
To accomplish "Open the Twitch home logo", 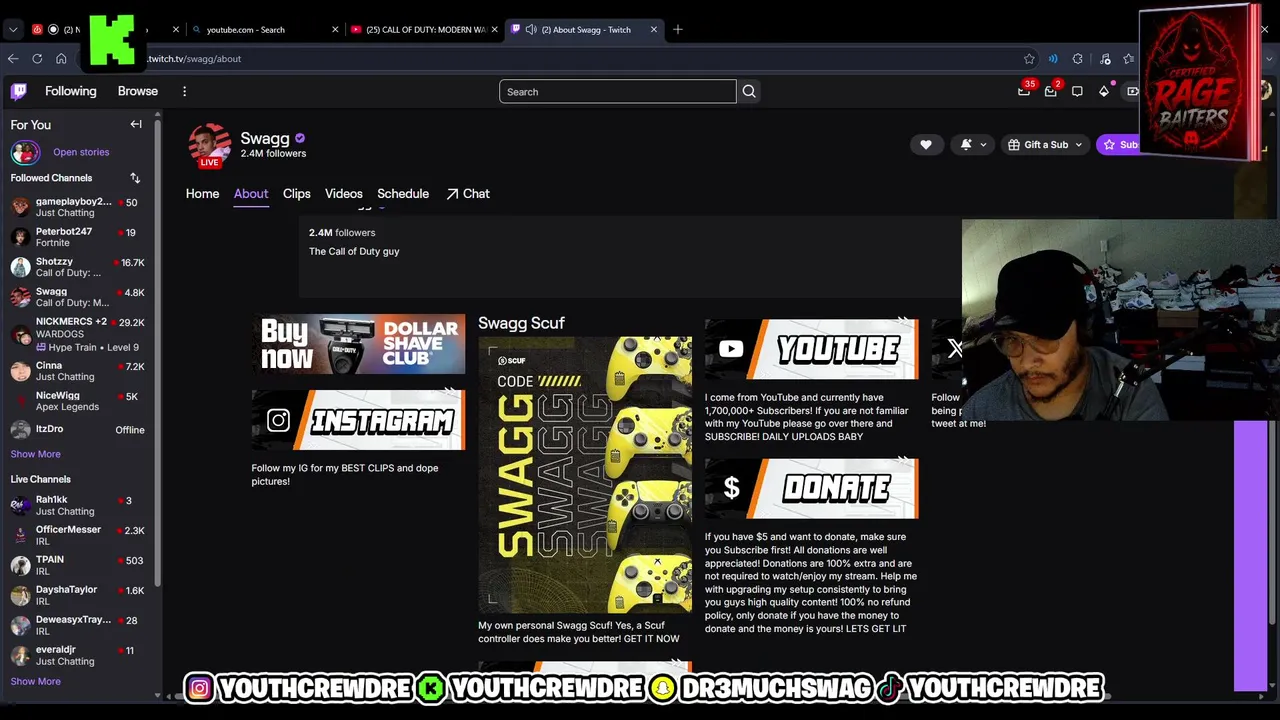I will [x=18, y=92].
